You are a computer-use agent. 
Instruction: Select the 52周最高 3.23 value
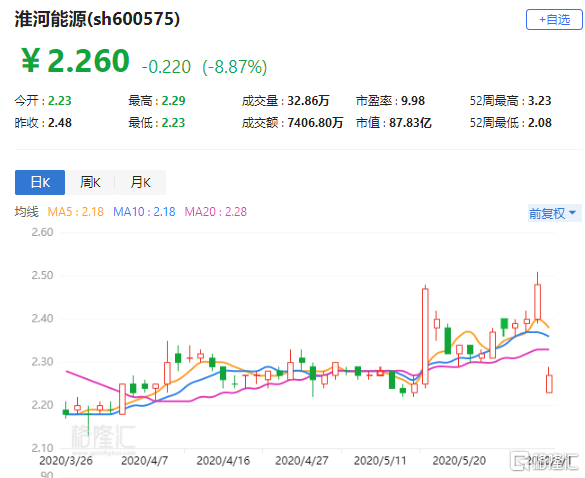coord(510,101)
